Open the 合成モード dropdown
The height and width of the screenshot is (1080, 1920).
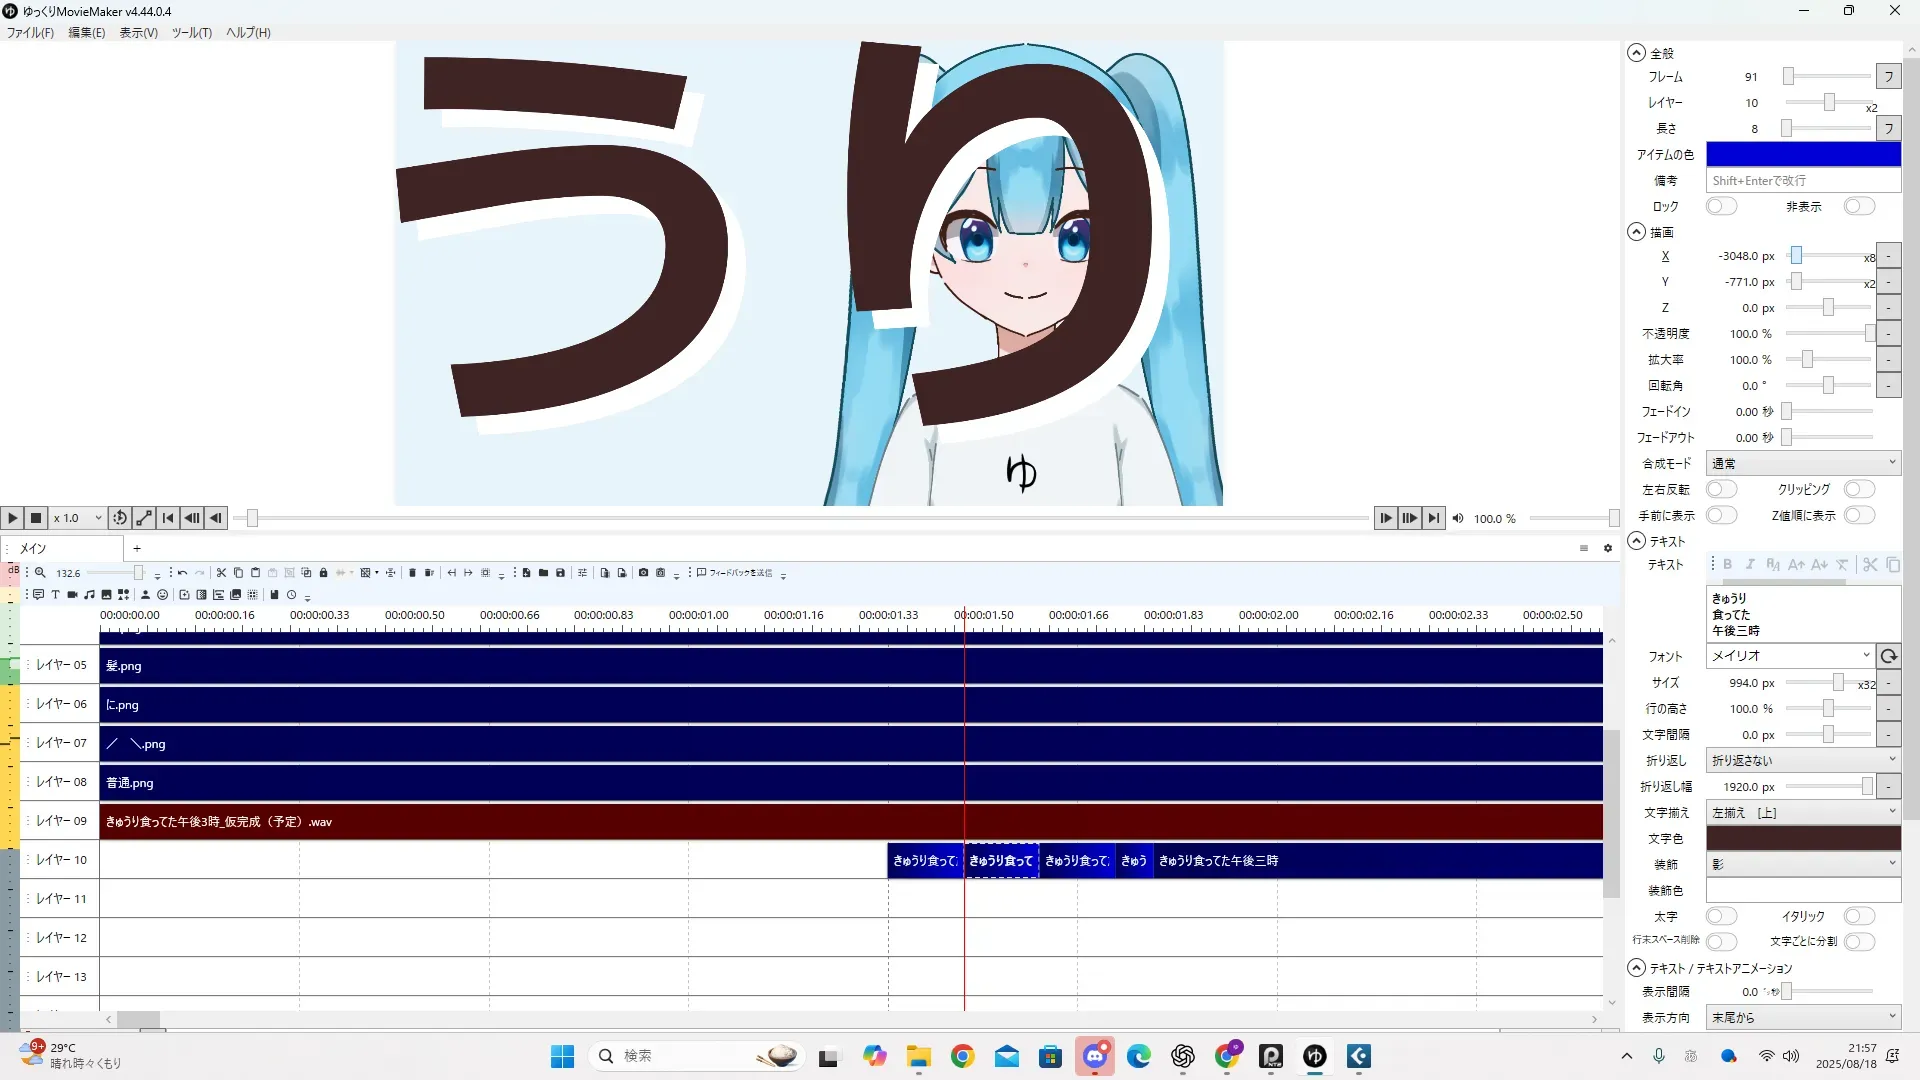pyautogui.click(x=1802, y=463)
